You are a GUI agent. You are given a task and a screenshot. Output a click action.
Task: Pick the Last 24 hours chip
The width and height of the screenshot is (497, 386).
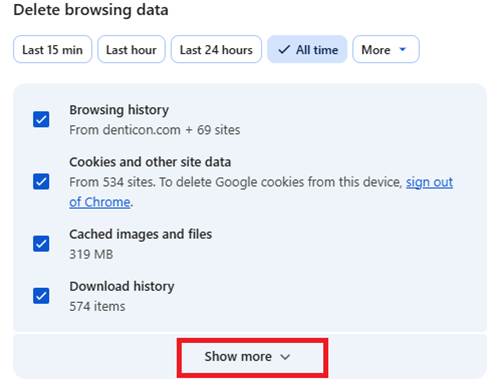tap(216, 49)
